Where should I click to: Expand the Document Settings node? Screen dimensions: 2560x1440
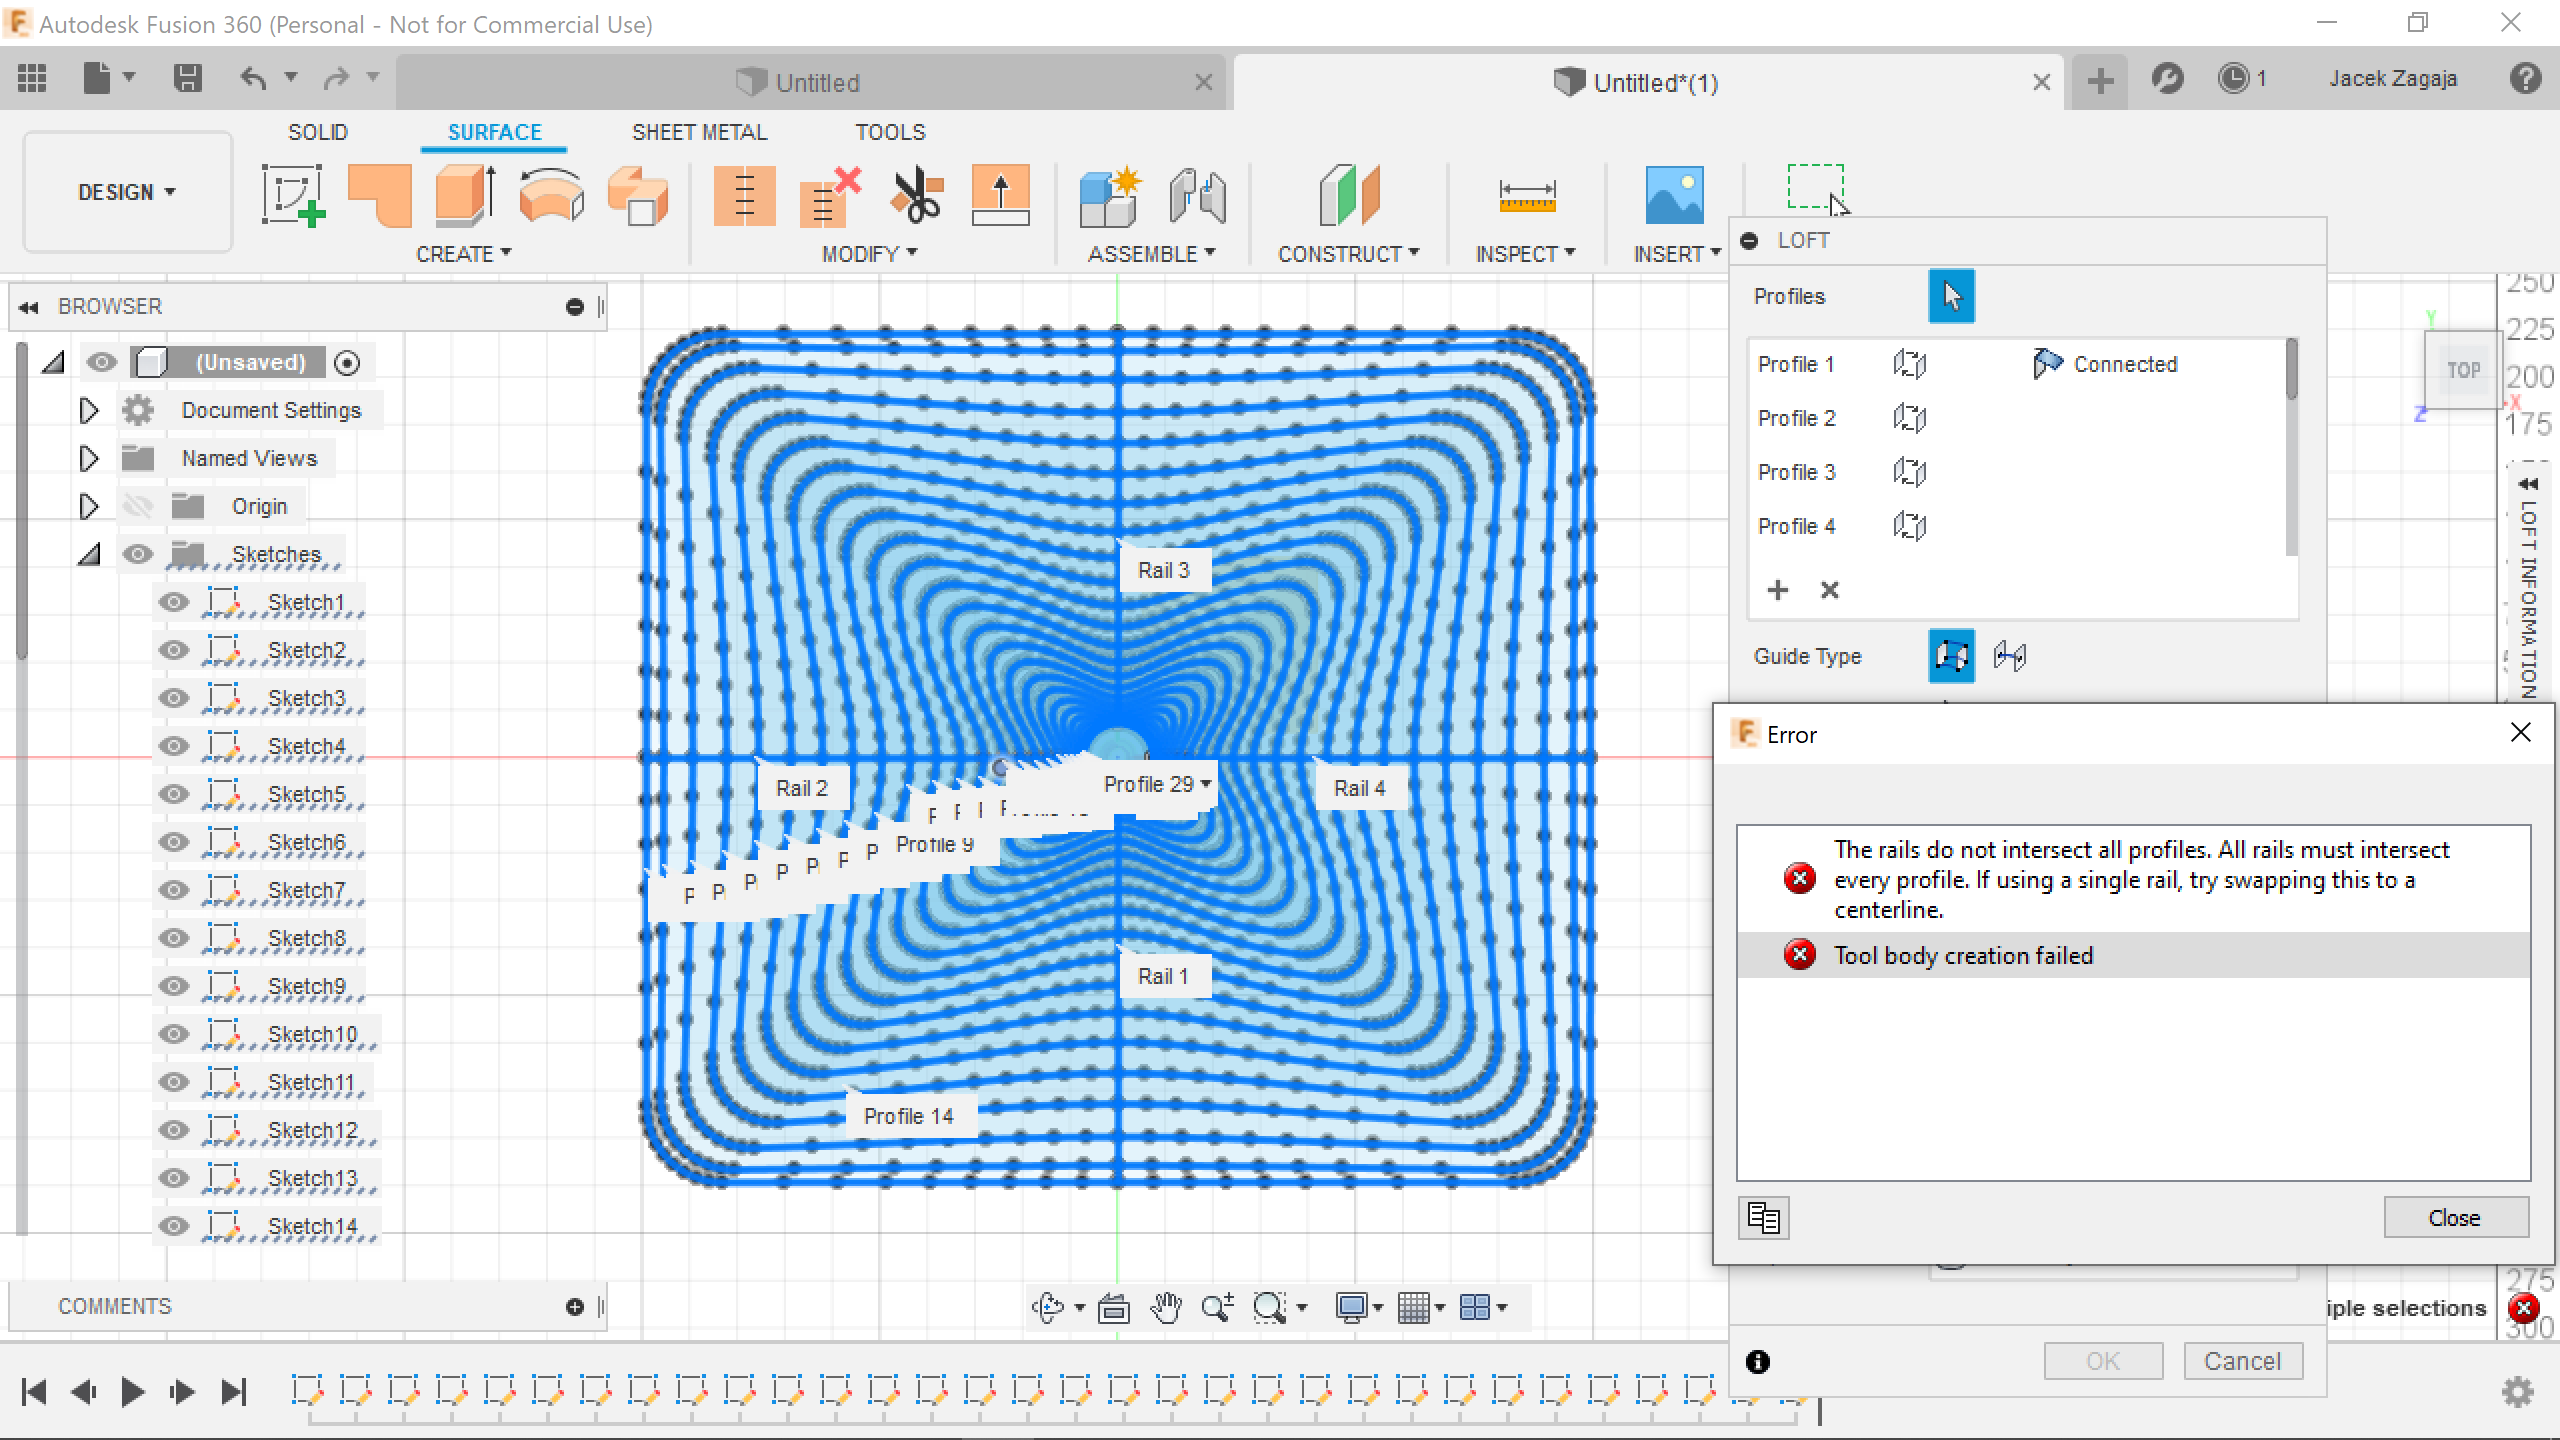pos(89,410)
